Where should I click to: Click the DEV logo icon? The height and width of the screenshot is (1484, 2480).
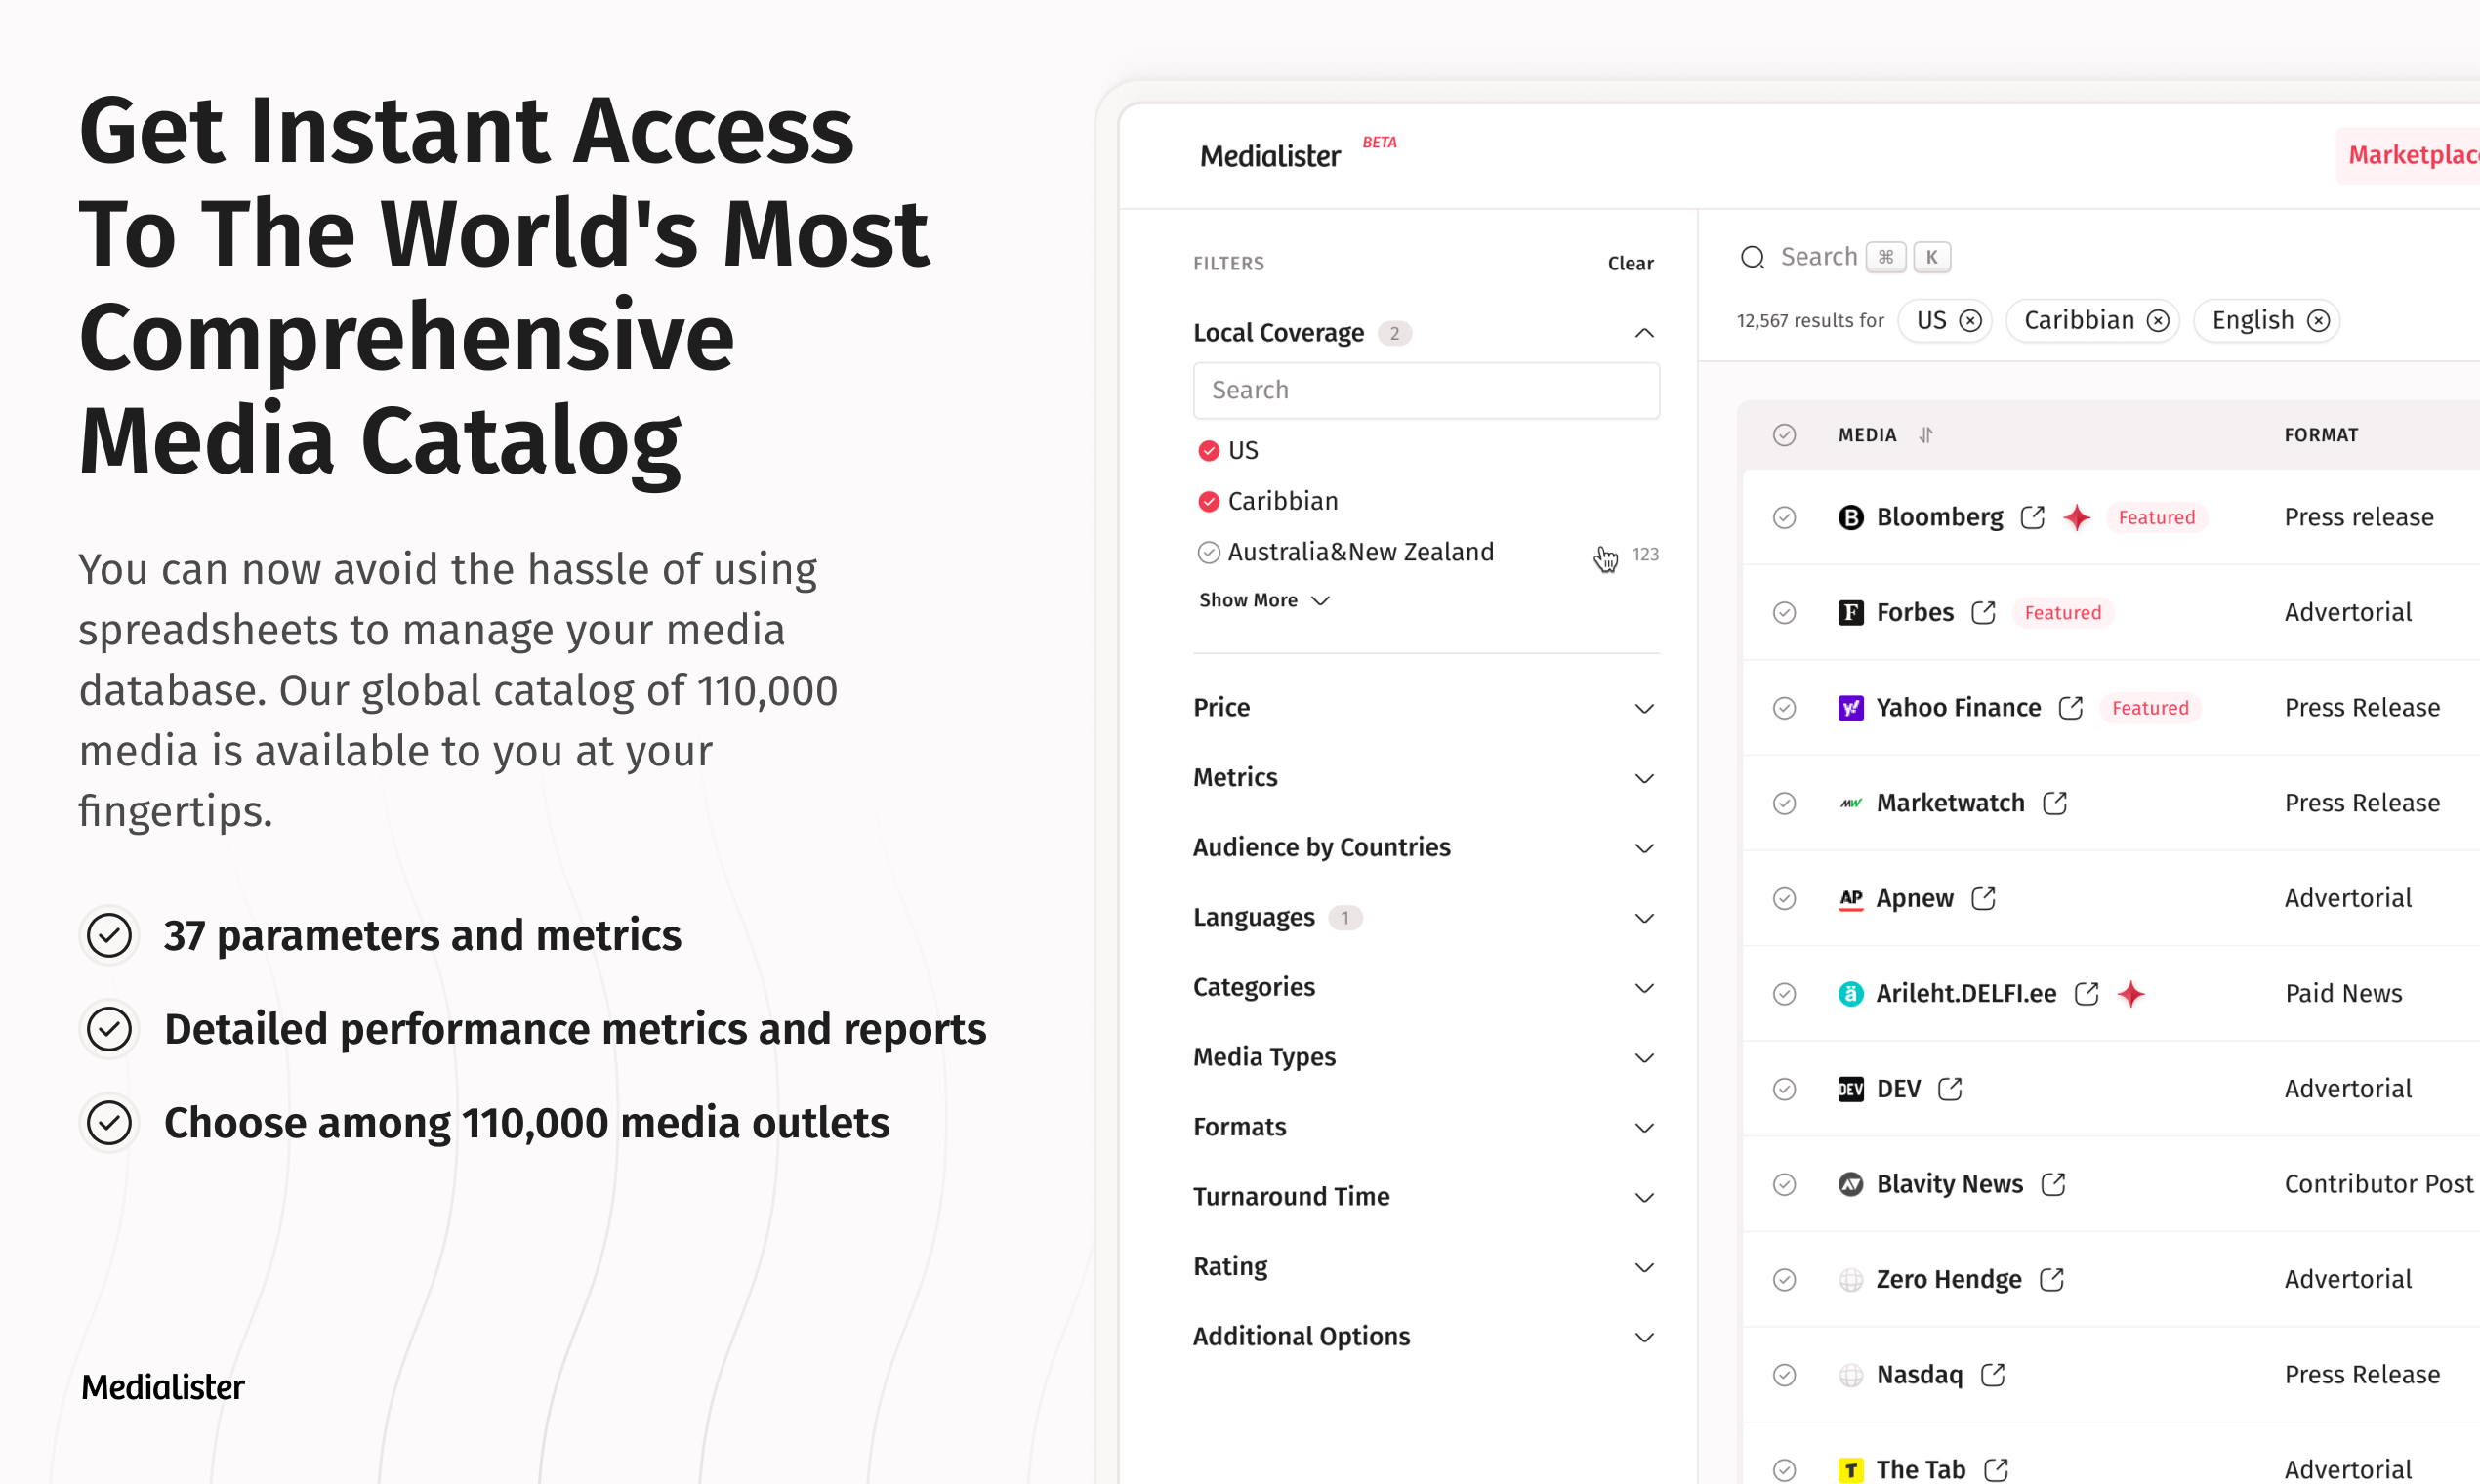tap(1851, 1088)
